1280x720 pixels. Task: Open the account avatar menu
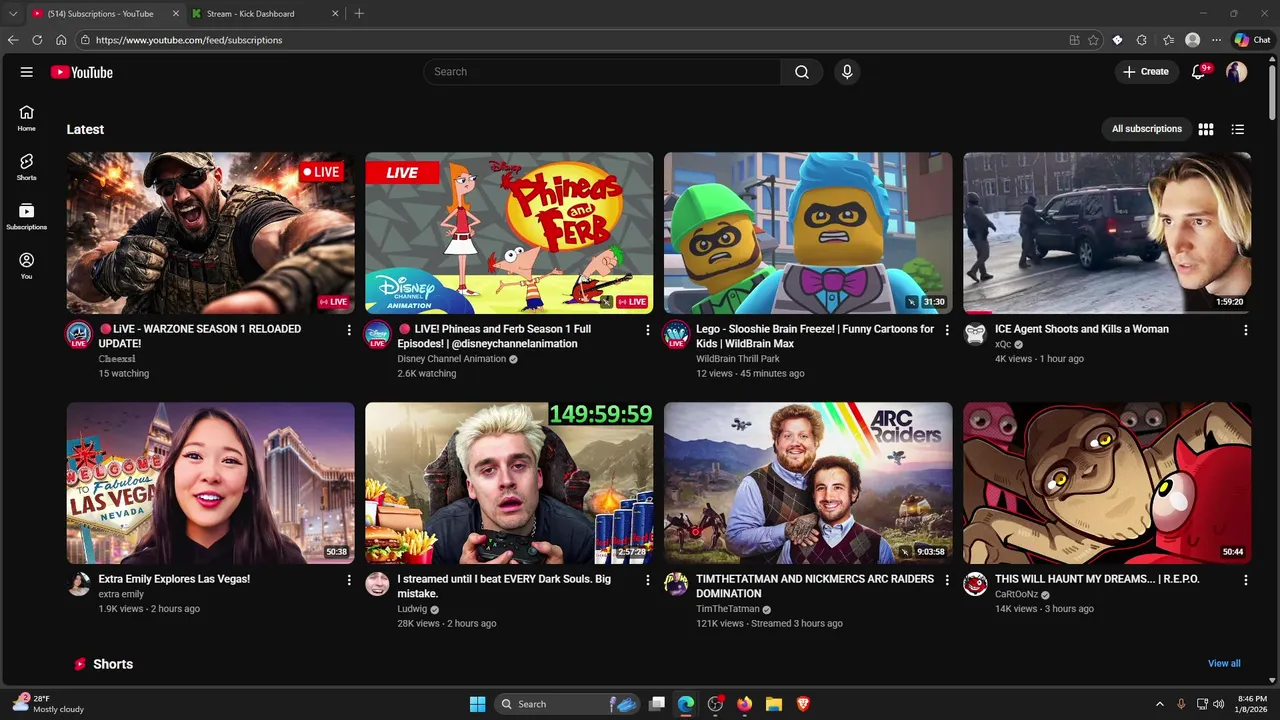1237,72
